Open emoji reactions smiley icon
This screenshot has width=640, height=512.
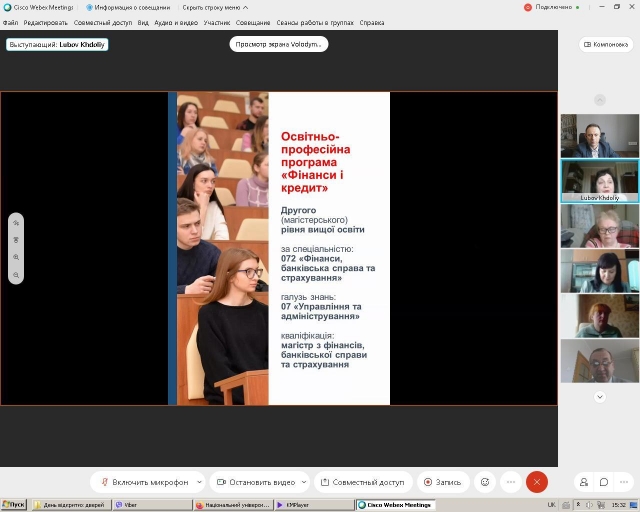pyautogui.click(x=485, y=482)
